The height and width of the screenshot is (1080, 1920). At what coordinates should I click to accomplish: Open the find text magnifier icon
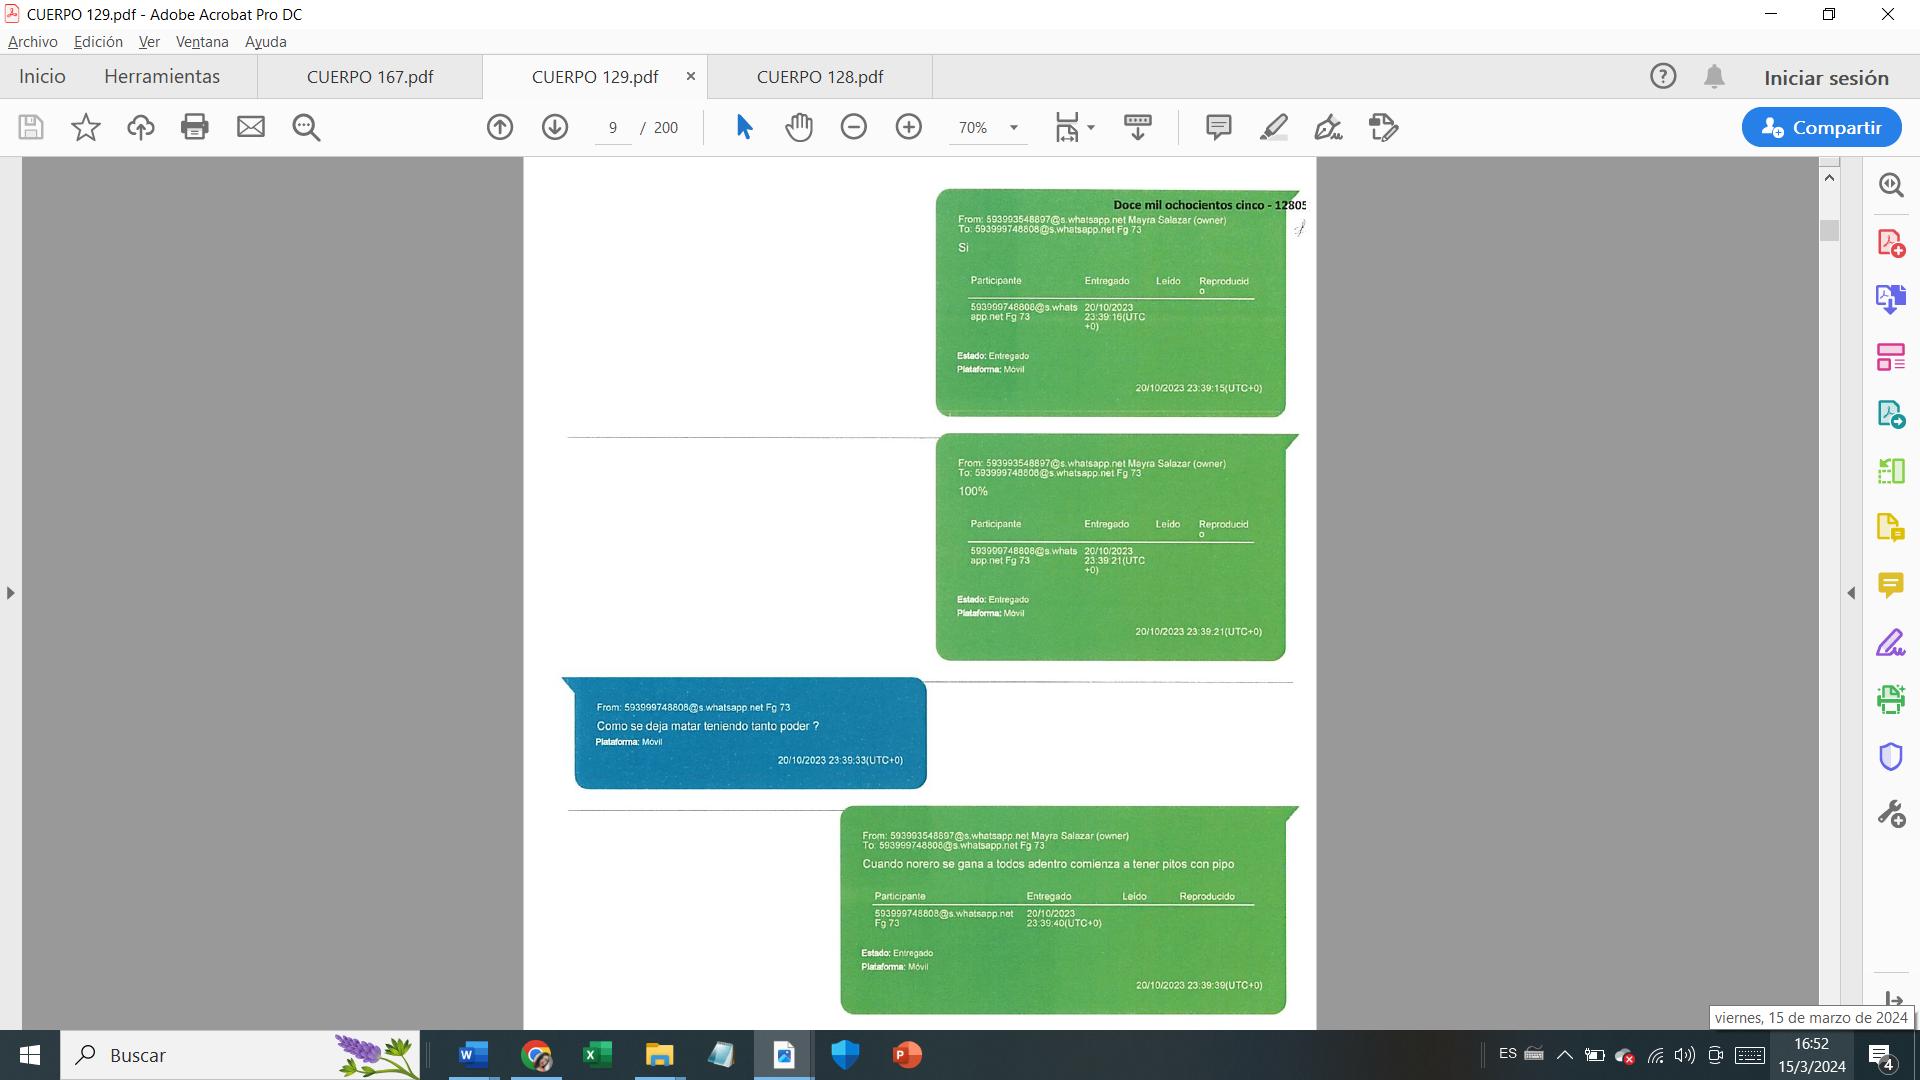(306, 127)
